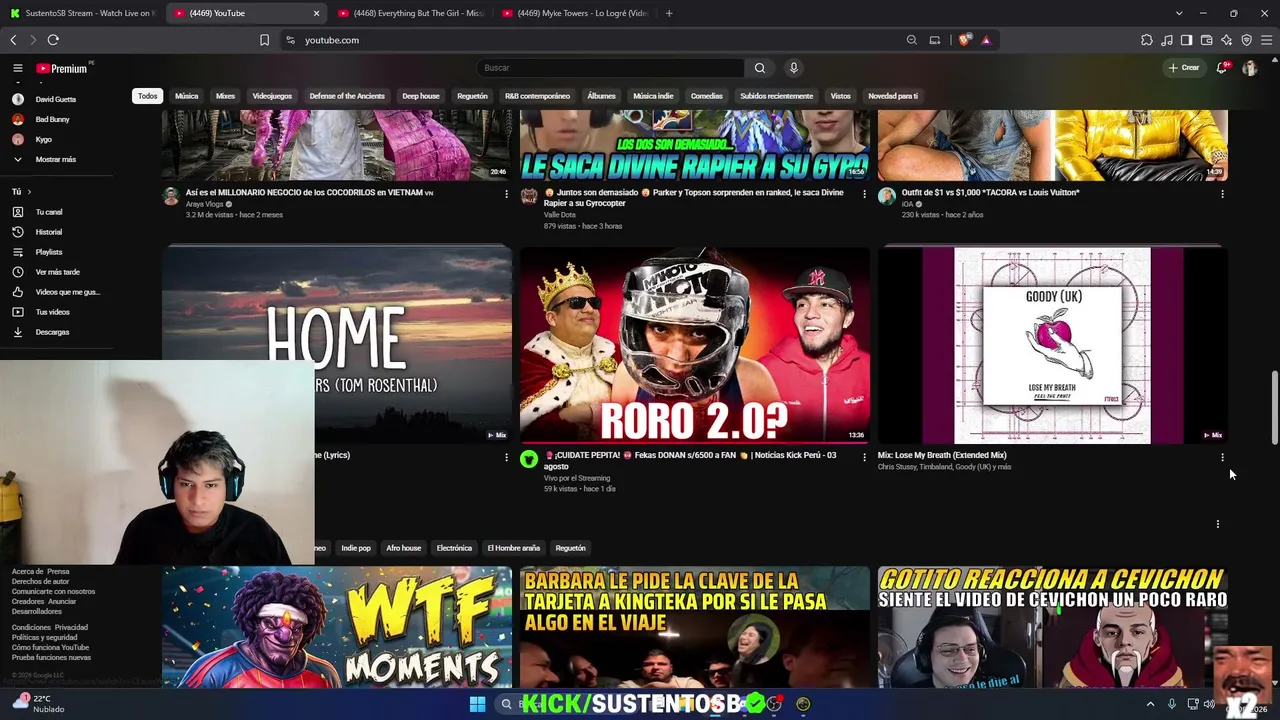The width and height of the screenshot is (1280, 720).
Task: Open YouTube notifications bell
Action: 1221,68
